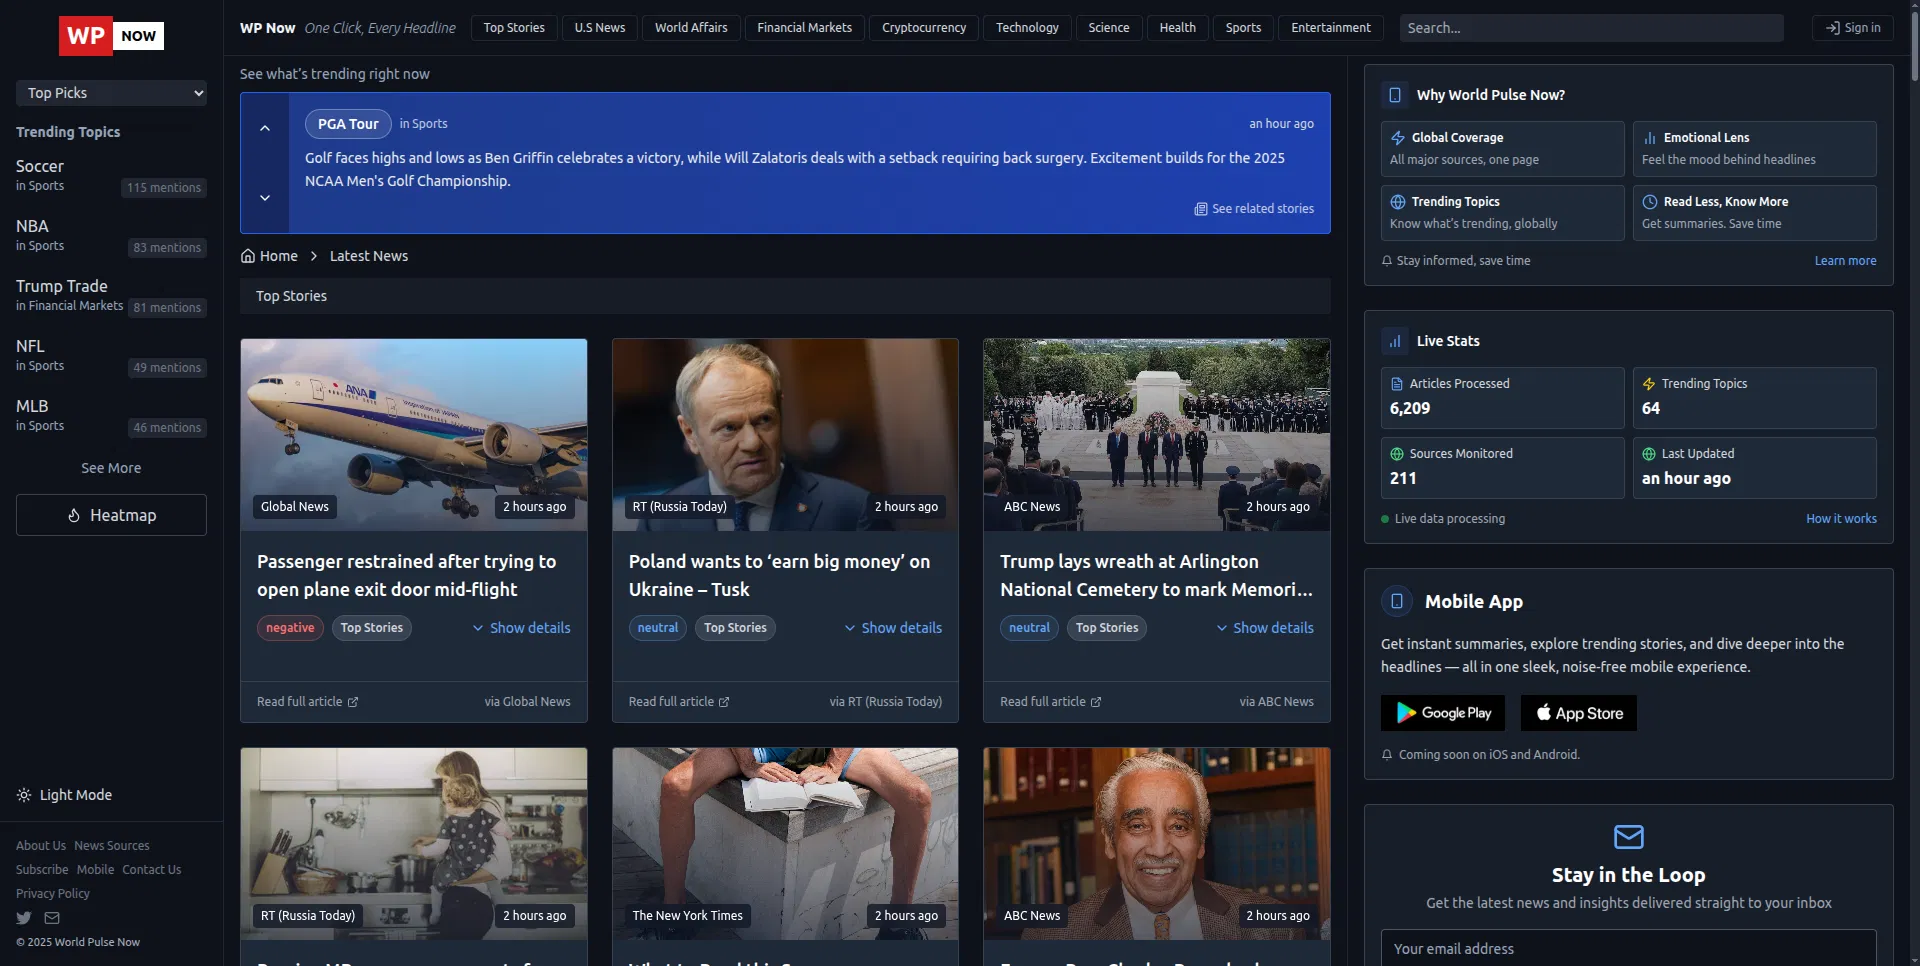Click the Twitter icon in the footer
Viewport: 1920px width, 966px height.
(x=21, y=918)
